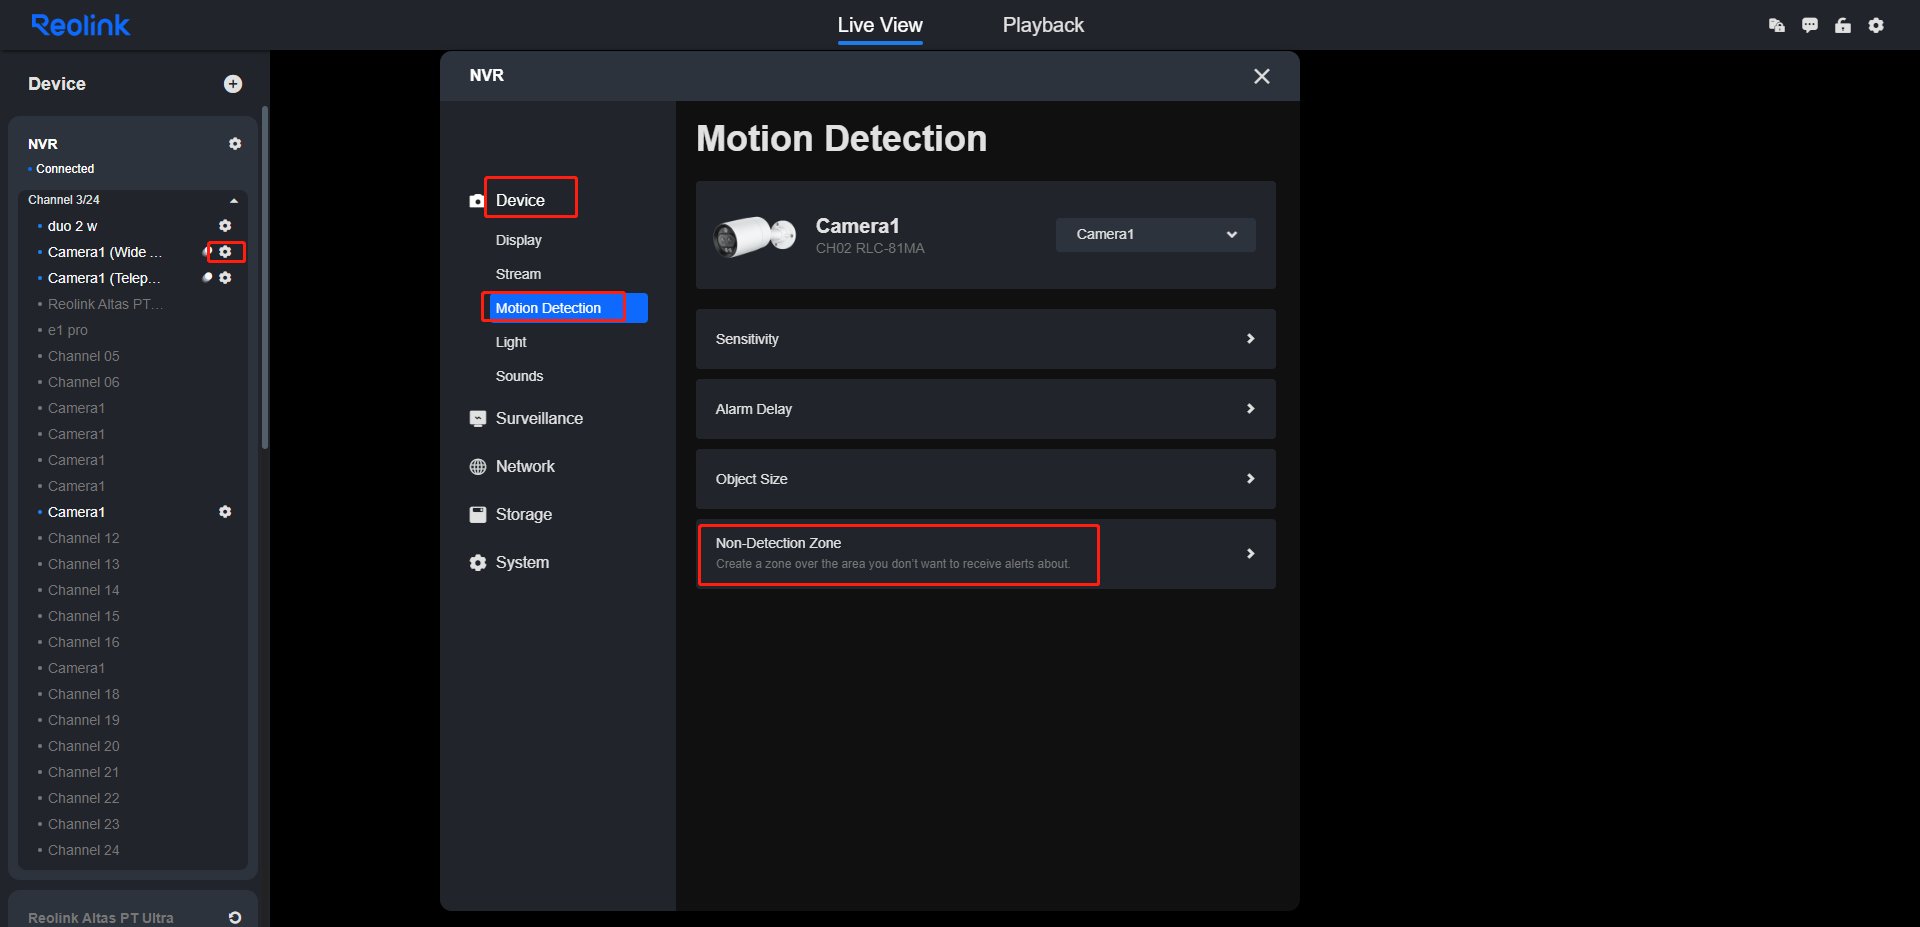Open the Stream submenu
The height and width of the screenshot is (927, 1920).
pos(518,274)
